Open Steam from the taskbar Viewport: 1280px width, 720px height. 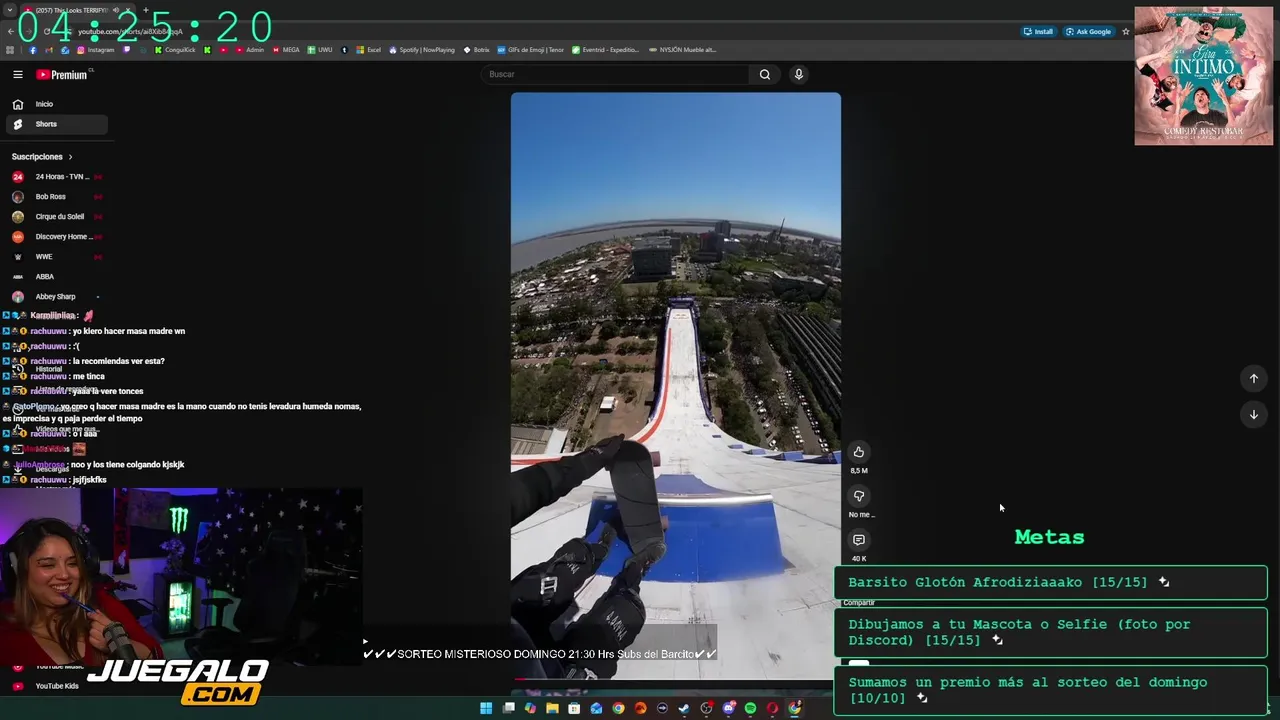click(684, 708)
